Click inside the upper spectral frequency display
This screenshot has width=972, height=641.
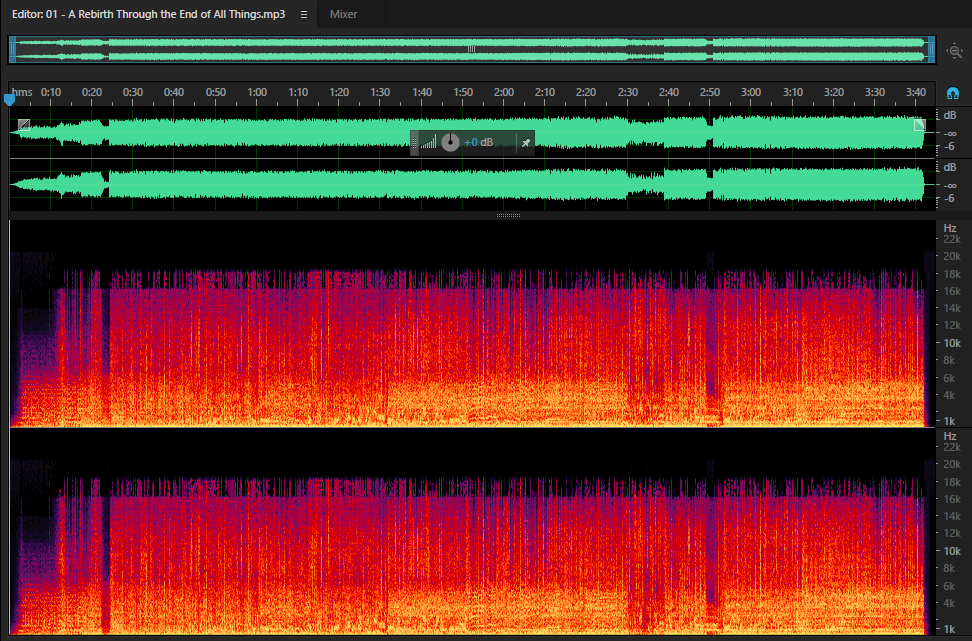[x=471, y=324]
